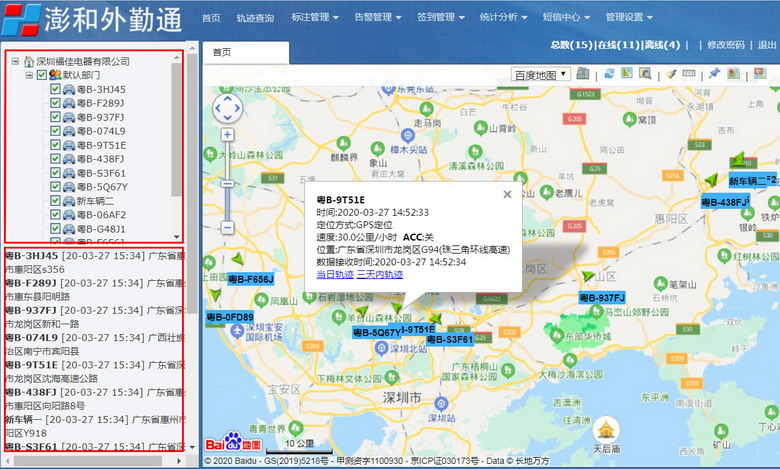Toggle checkbox for vehicle 粤B-3HJ45
This screenshot has height=469, width=780.
pos(55,89)
